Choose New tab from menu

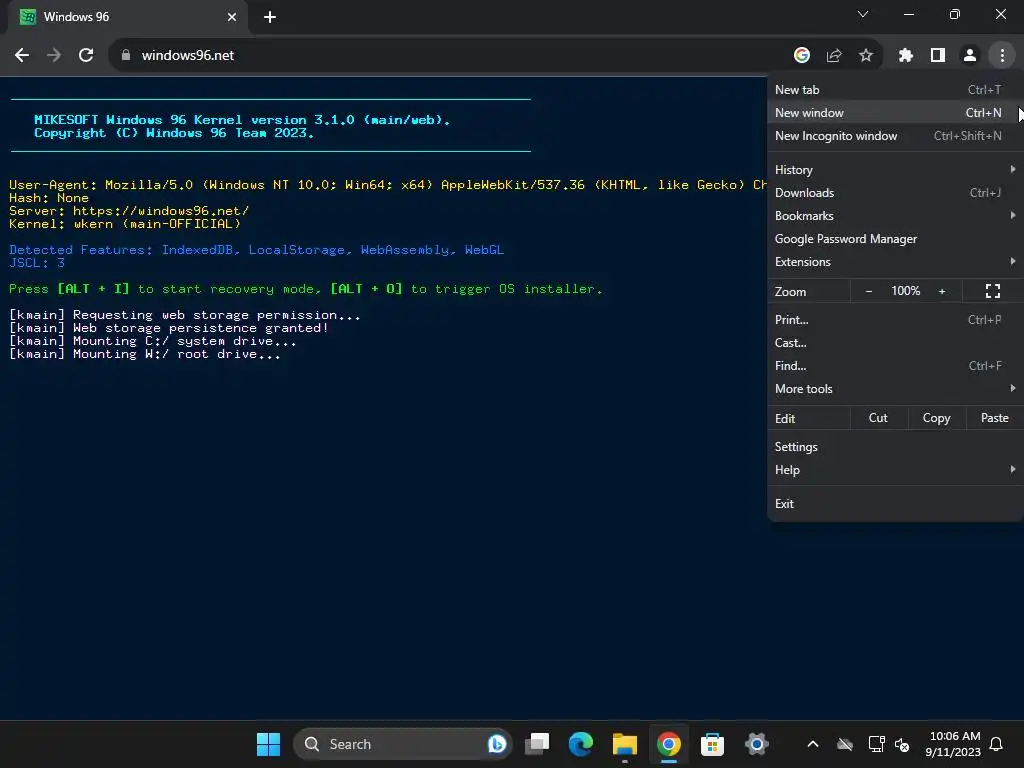[x=895, y=90]
